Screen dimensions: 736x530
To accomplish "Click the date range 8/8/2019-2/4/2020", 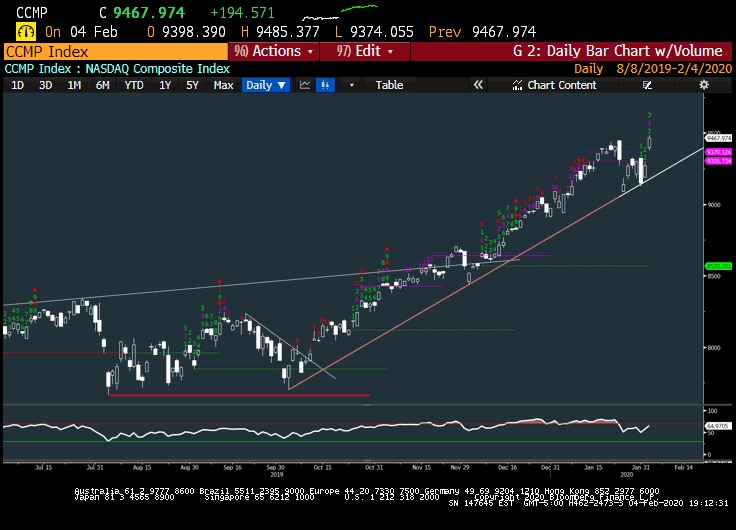I will click(x=674, y=69).
